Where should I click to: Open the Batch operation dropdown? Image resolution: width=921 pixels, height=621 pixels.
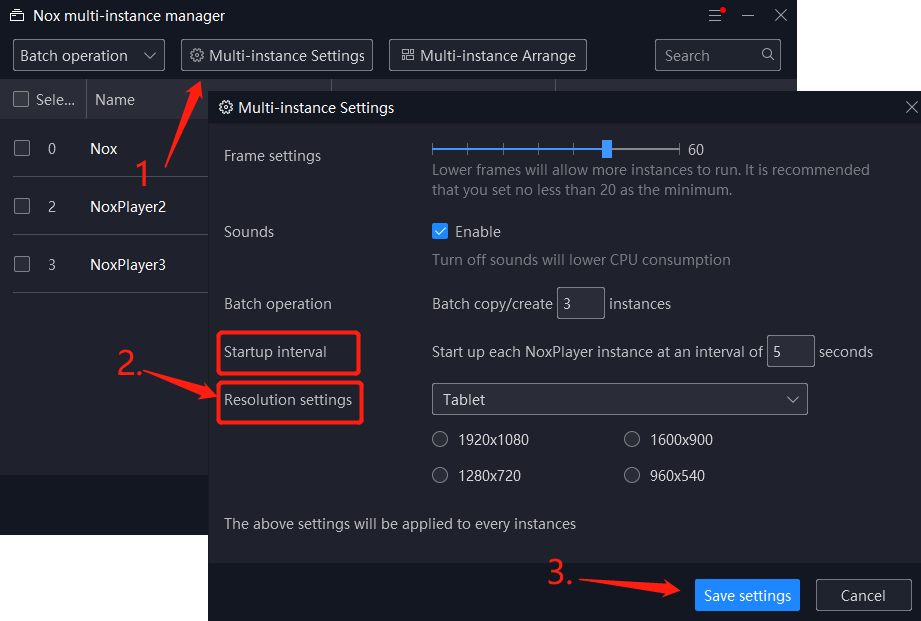(89, 55)
